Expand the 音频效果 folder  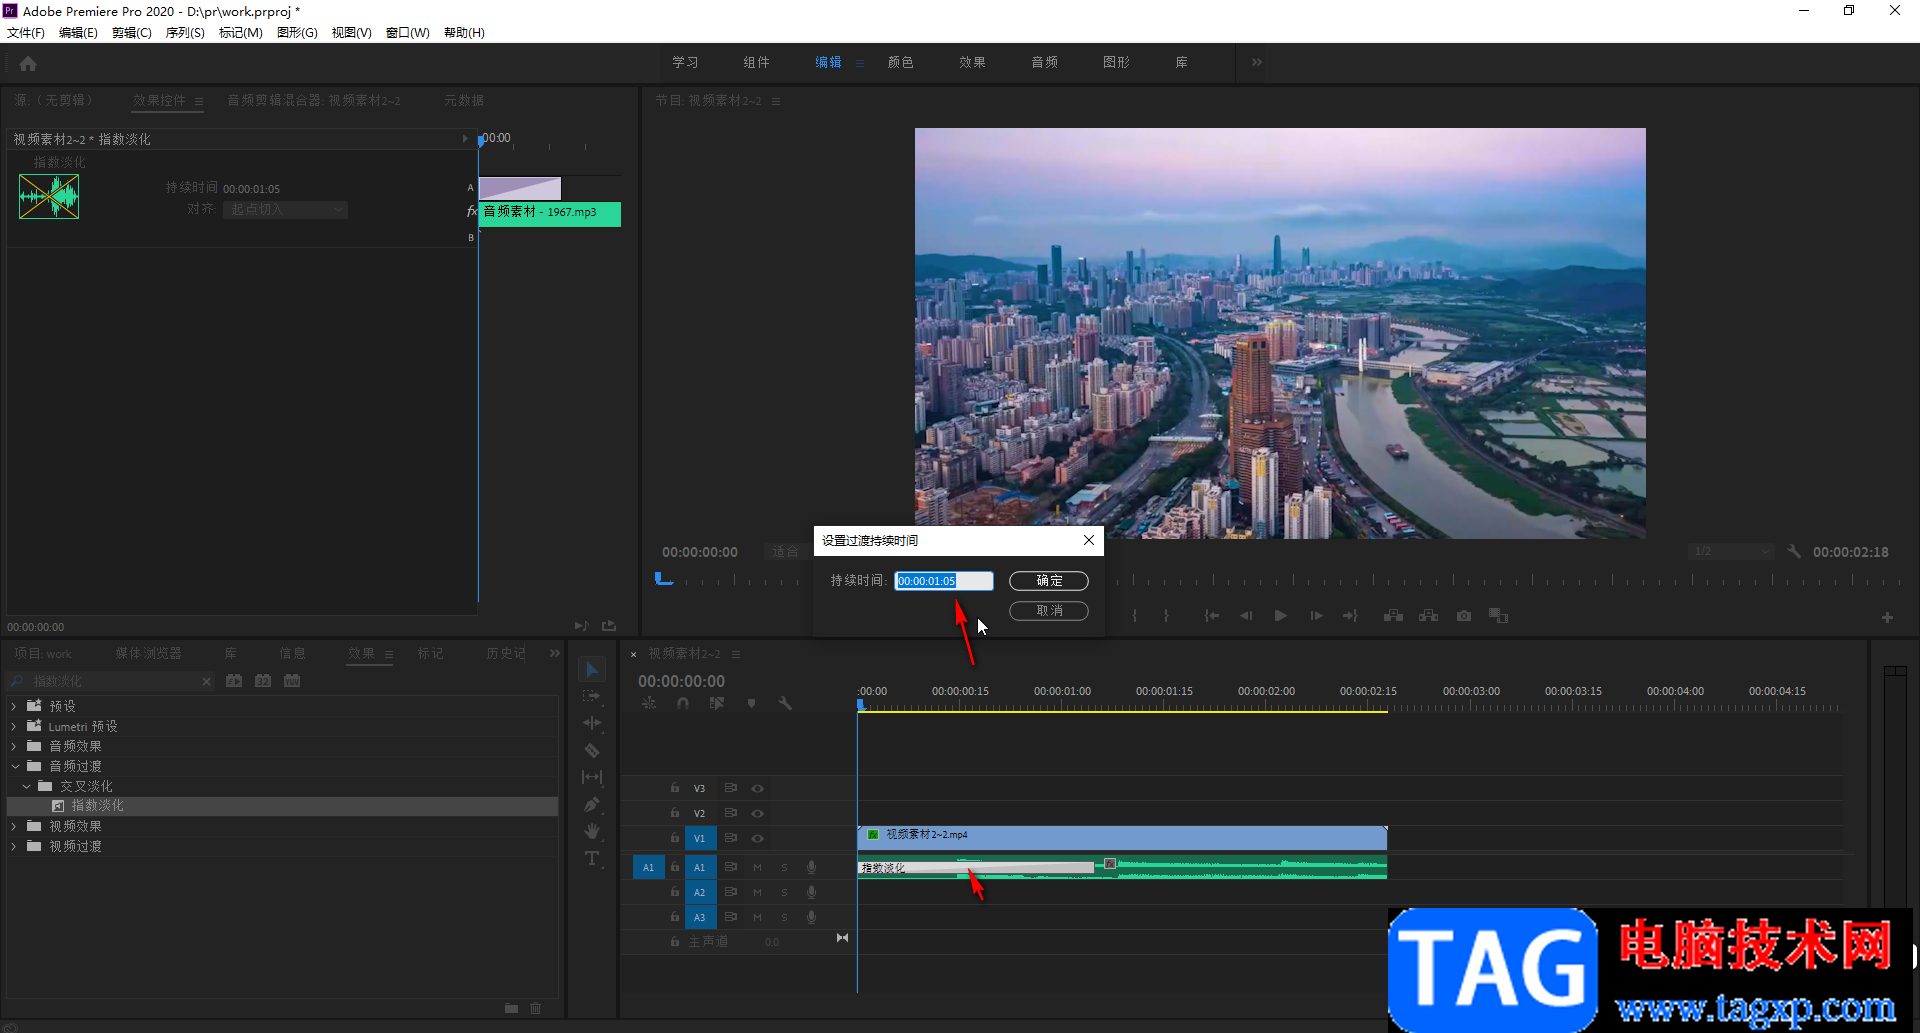pyautogui.click(x=14, y=746)
